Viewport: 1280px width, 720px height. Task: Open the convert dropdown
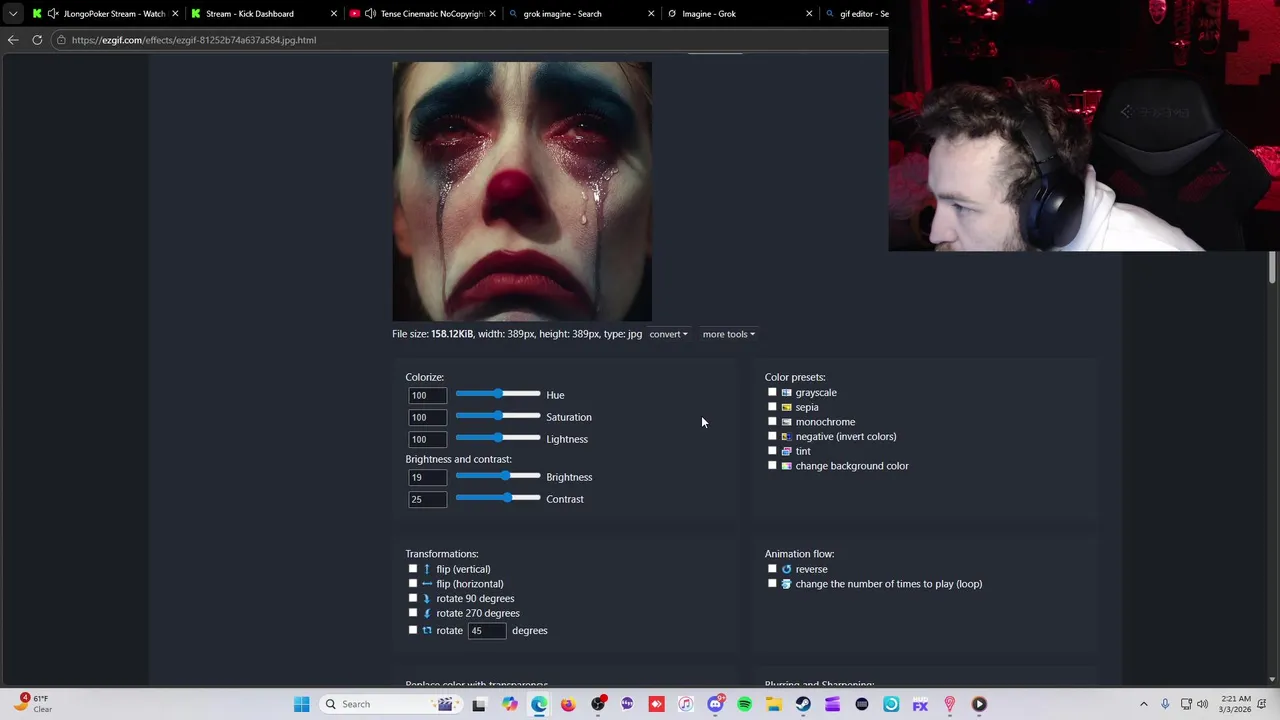(x=668, y=334)
